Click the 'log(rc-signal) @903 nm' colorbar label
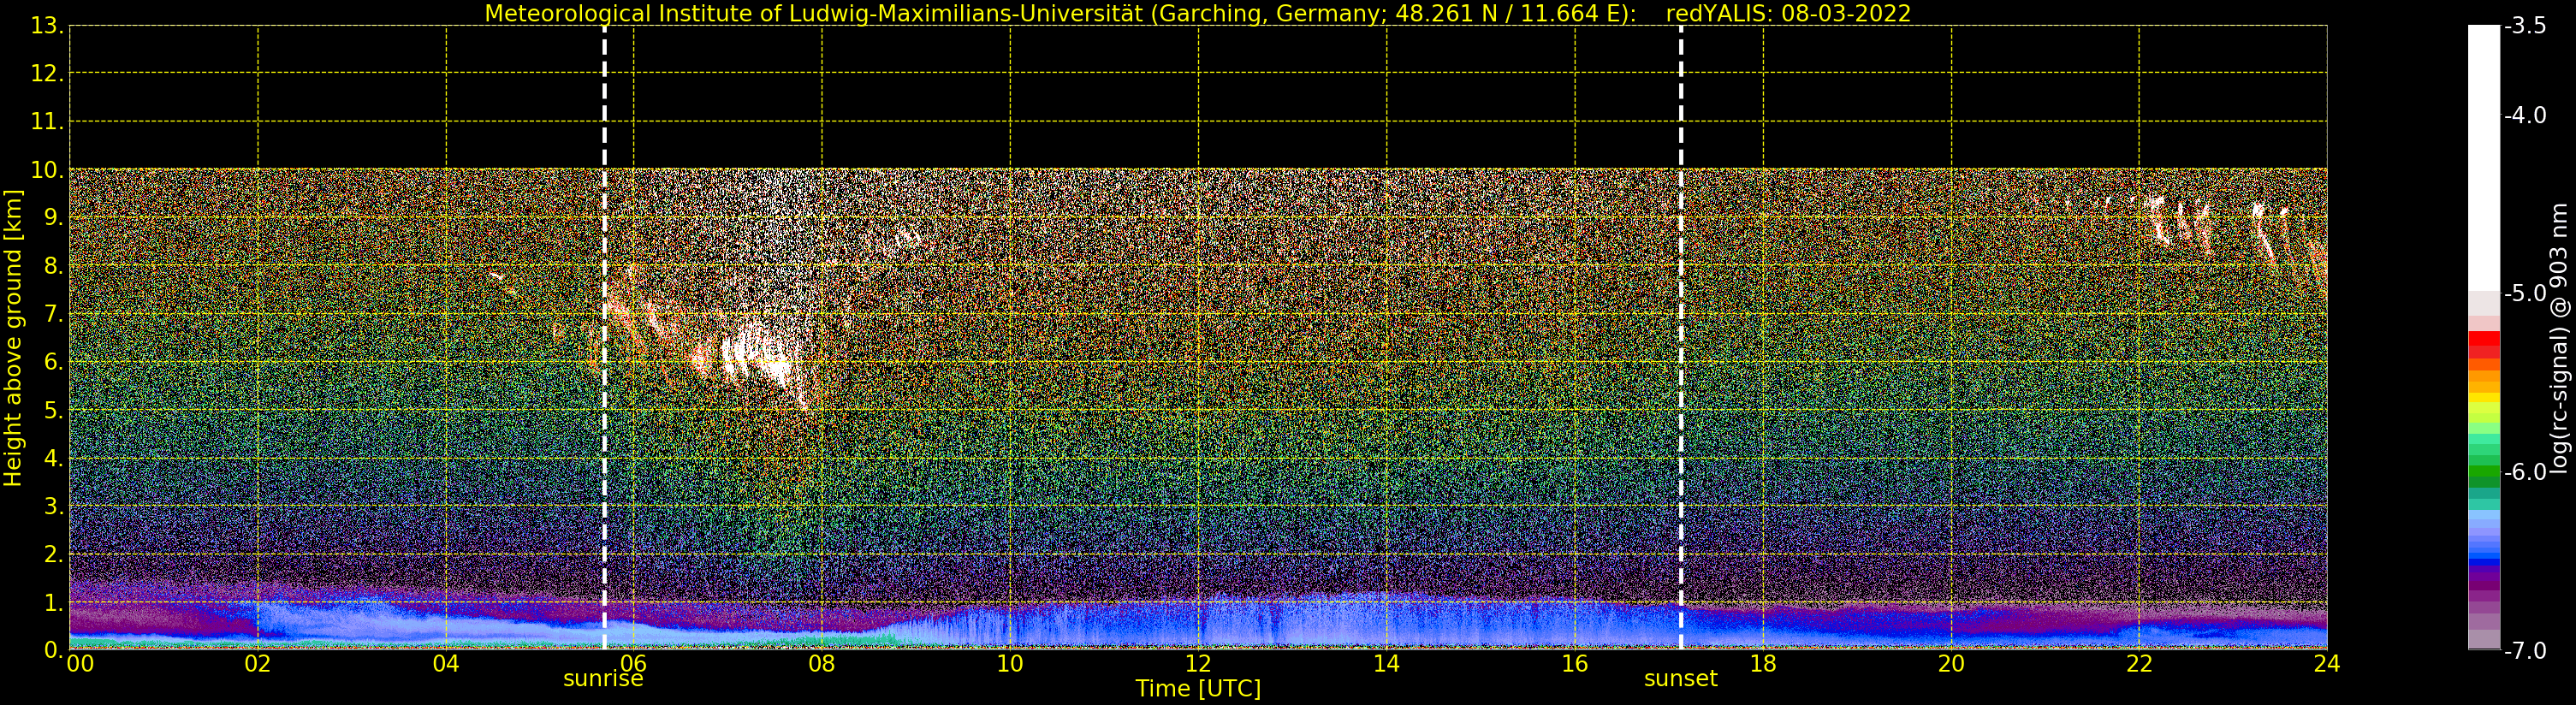 click(2558, 338)
